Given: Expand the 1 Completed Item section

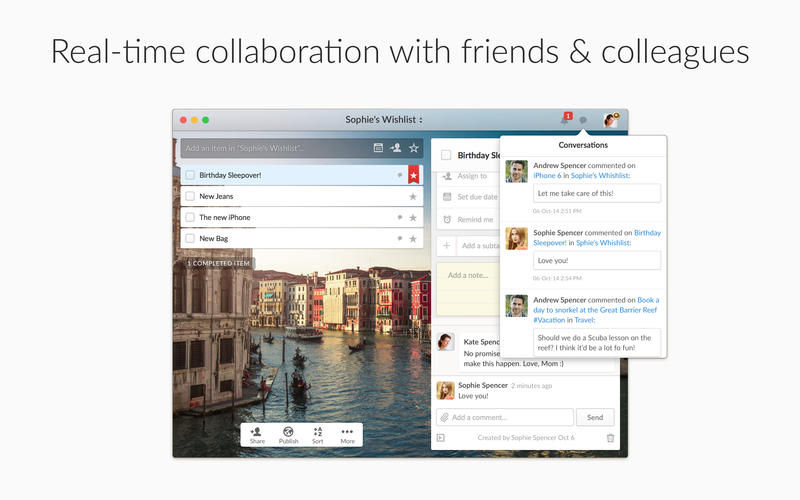Looking at the screenshot, I should pyautogui.click(x=218, y=263).
